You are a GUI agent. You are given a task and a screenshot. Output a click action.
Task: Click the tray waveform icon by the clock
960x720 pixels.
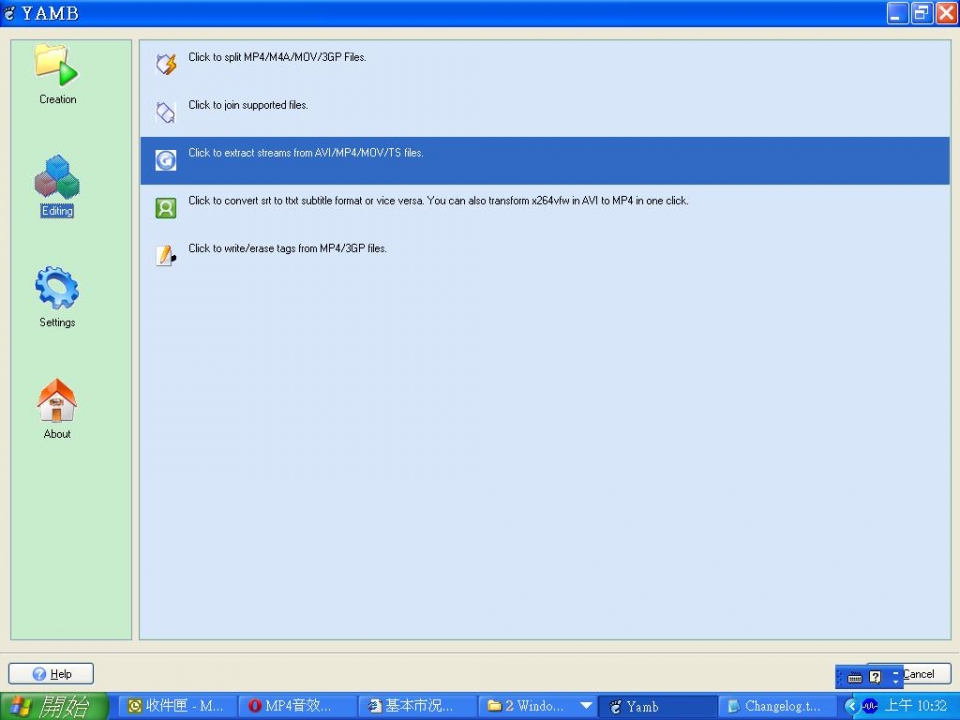click(869, 707)
